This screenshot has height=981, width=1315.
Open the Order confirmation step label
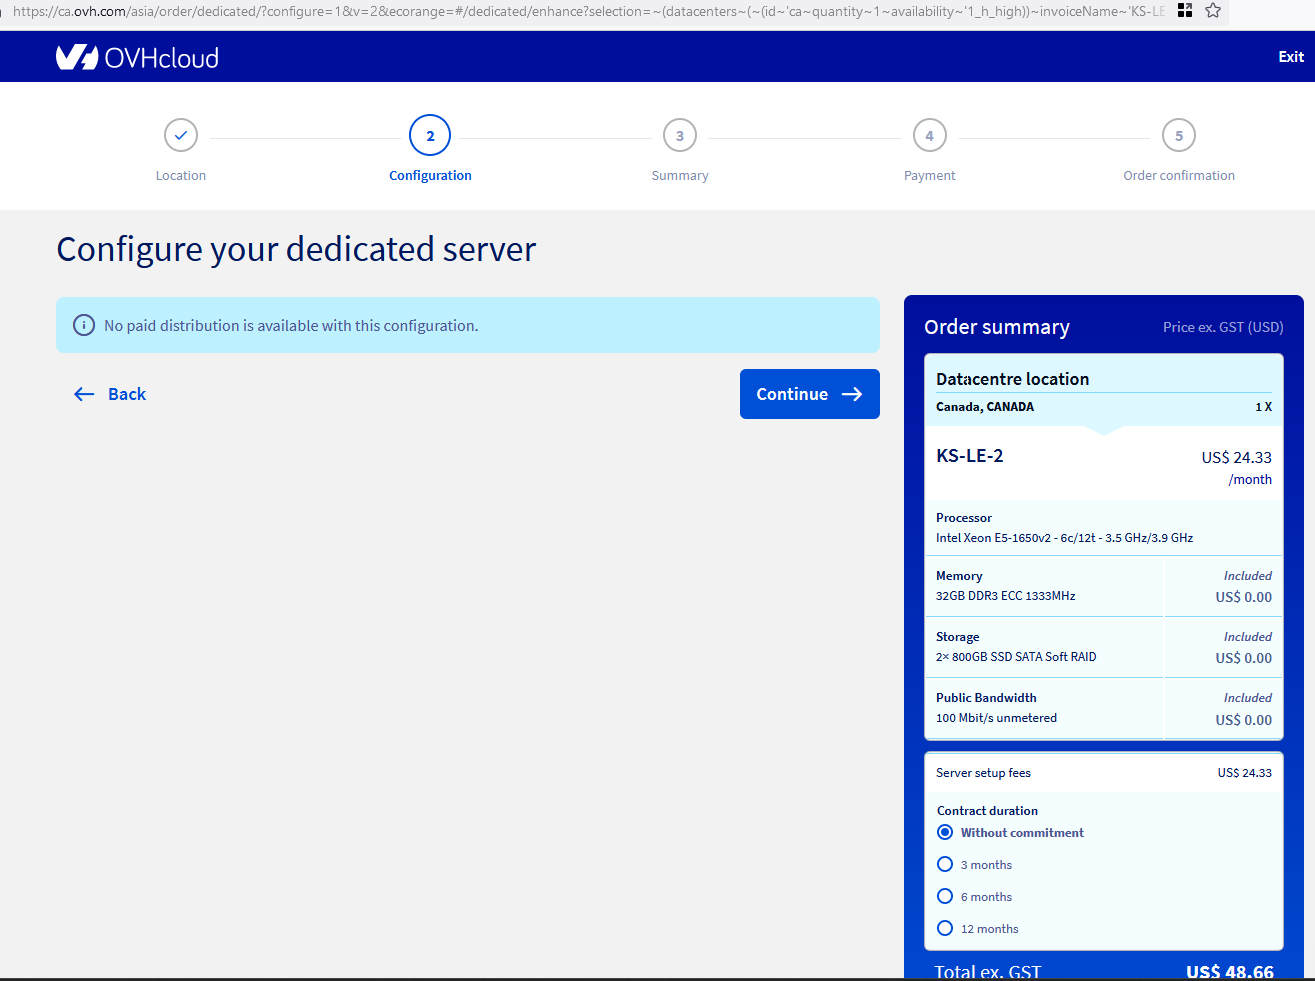(1179, 175)
